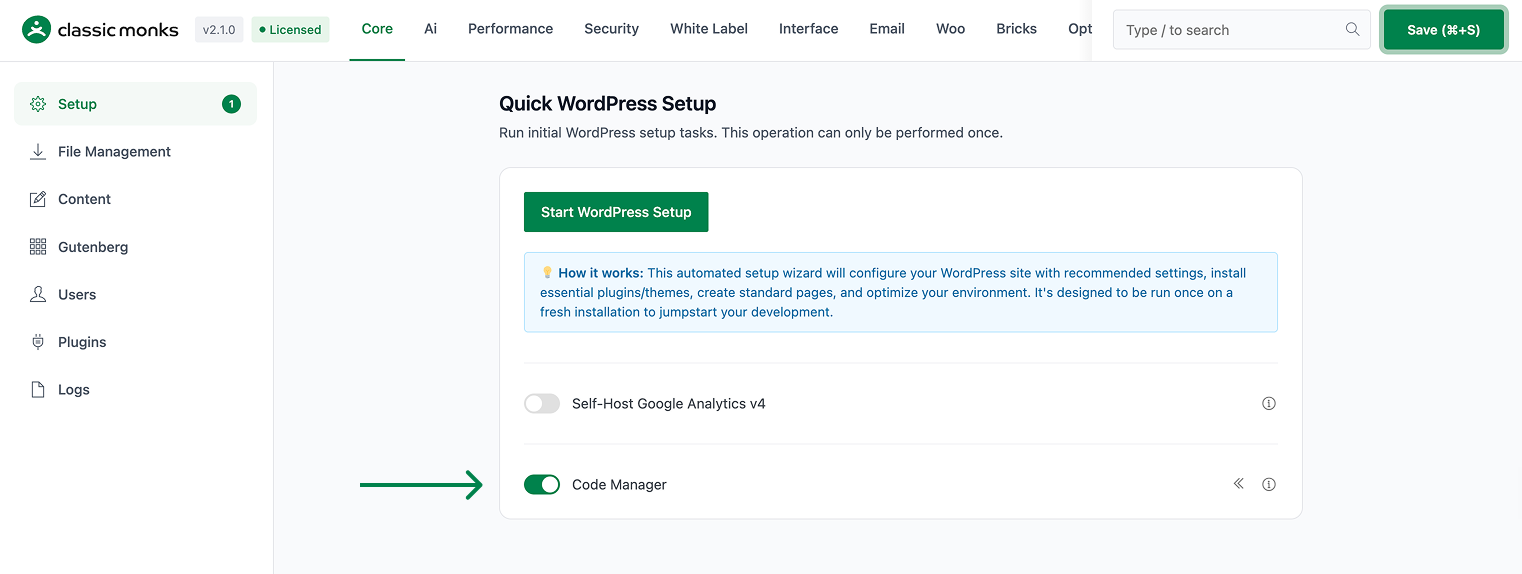Open the White Label tab
Viewport: 1522px width, 574px height.
point(709,29)
